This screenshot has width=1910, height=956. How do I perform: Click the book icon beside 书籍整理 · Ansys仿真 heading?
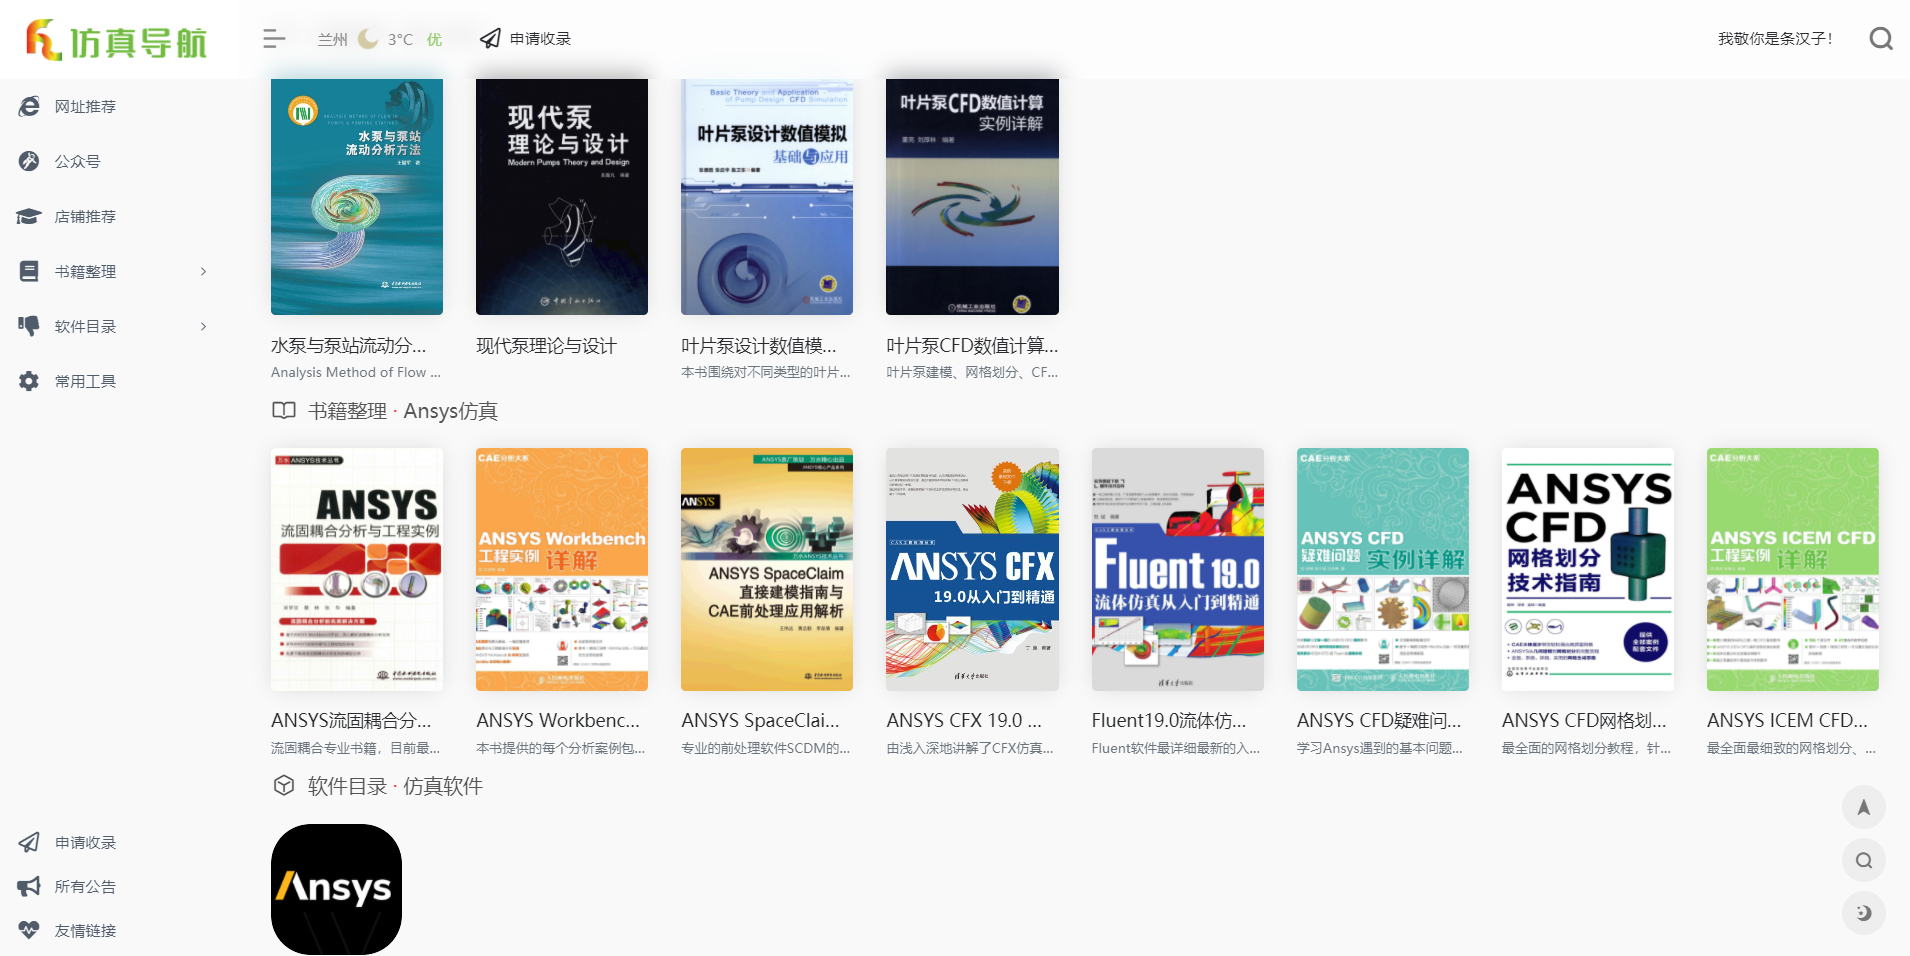click(x=284, y=411)
